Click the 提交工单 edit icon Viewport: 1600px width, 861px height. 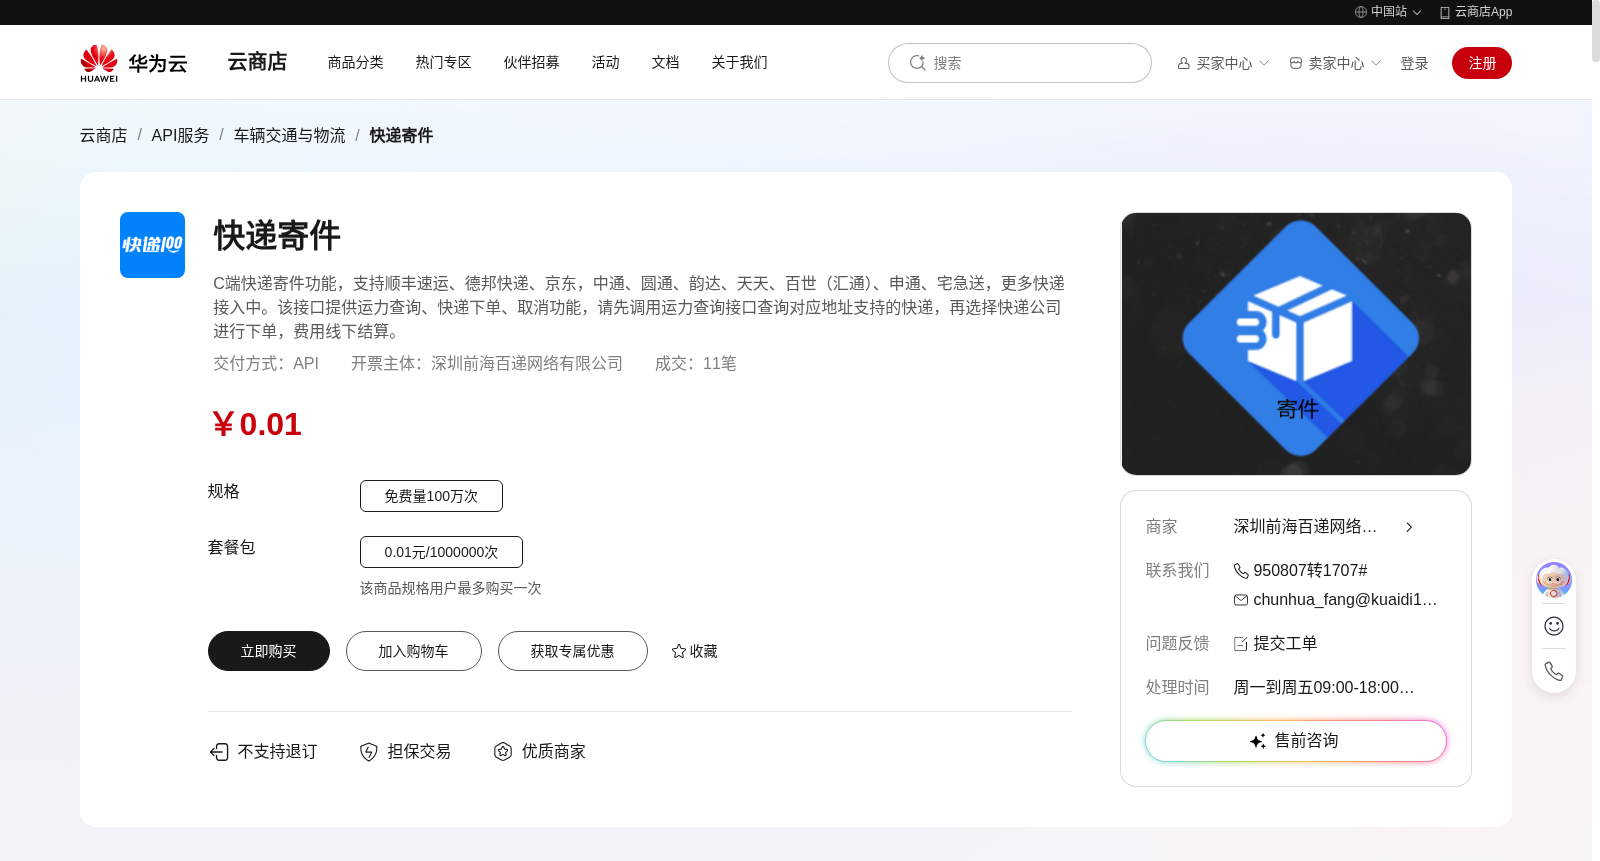(x=1241, y=644)
